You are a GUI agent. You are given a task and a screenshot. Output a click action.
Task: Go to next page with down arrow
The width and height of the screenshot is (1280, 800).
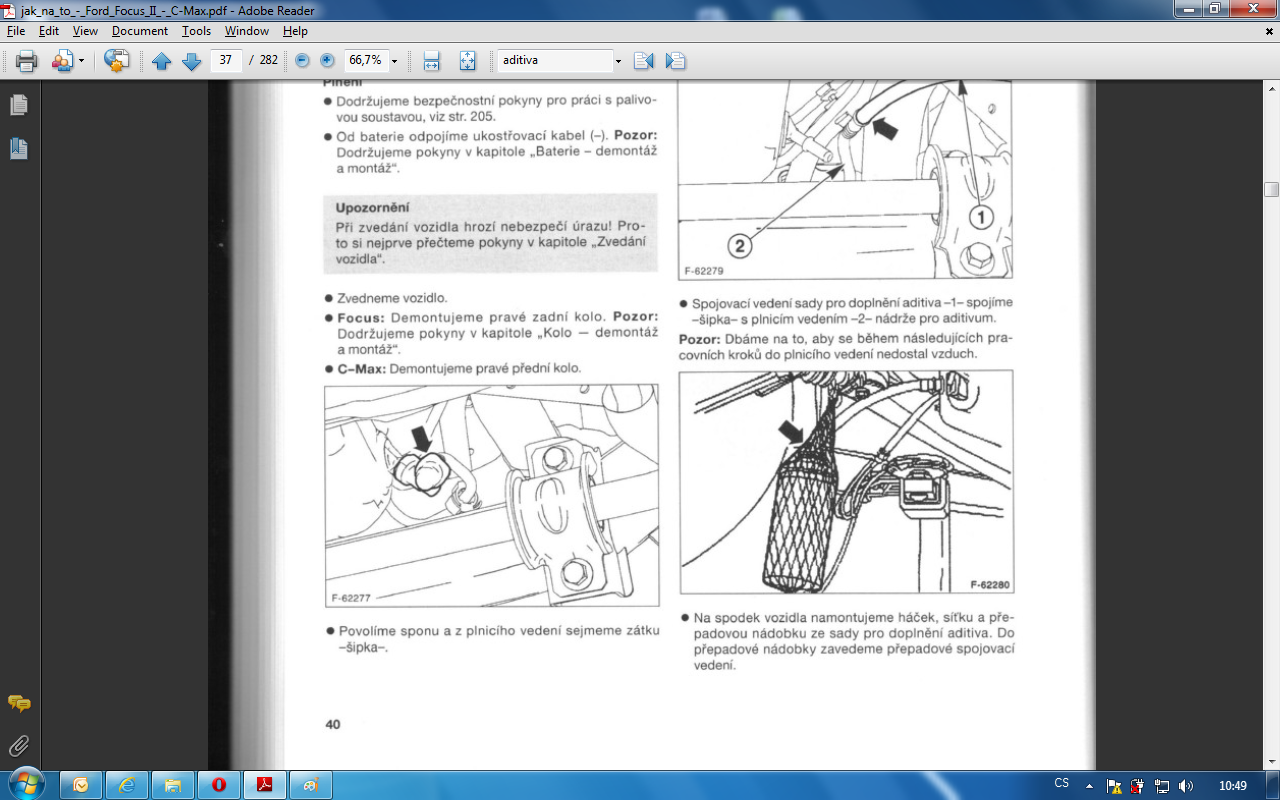point(192,61)
